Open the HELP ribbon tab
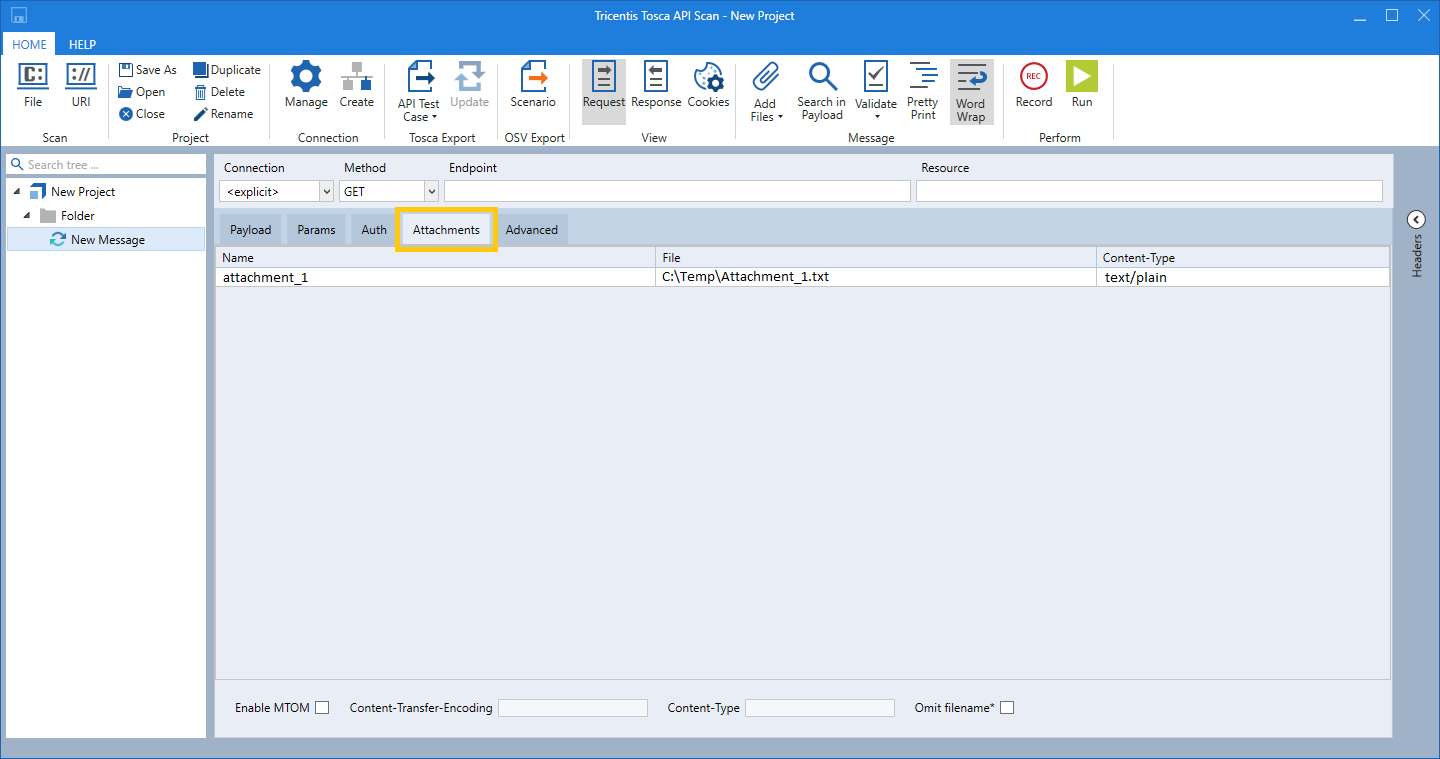The height and width of the screenshot is (759, 1440). [x=82, y=45]
